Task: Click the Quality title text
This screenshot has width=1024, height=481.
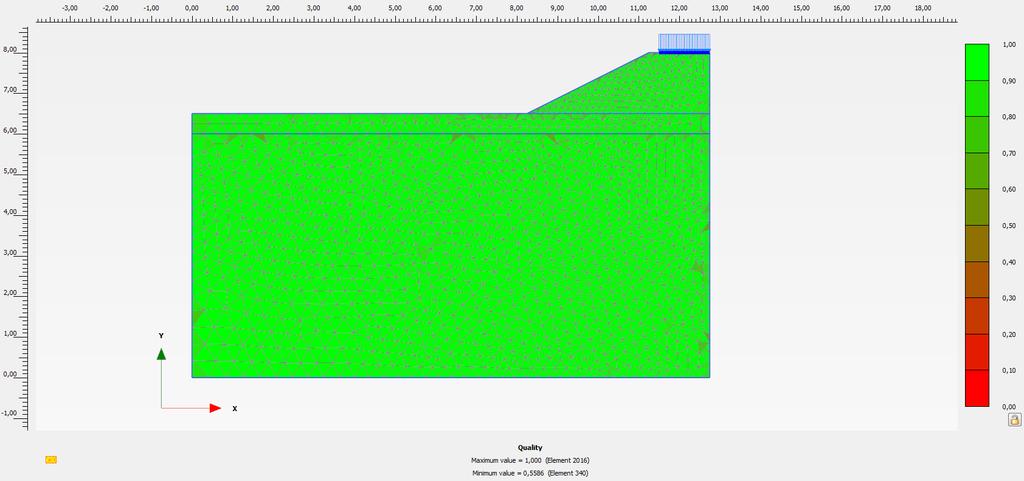Action: click(x=530, y=448)
